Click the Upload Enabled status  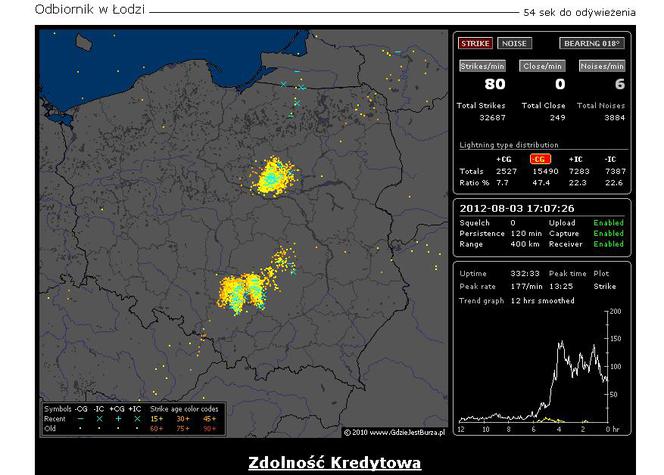pos(609,223)
